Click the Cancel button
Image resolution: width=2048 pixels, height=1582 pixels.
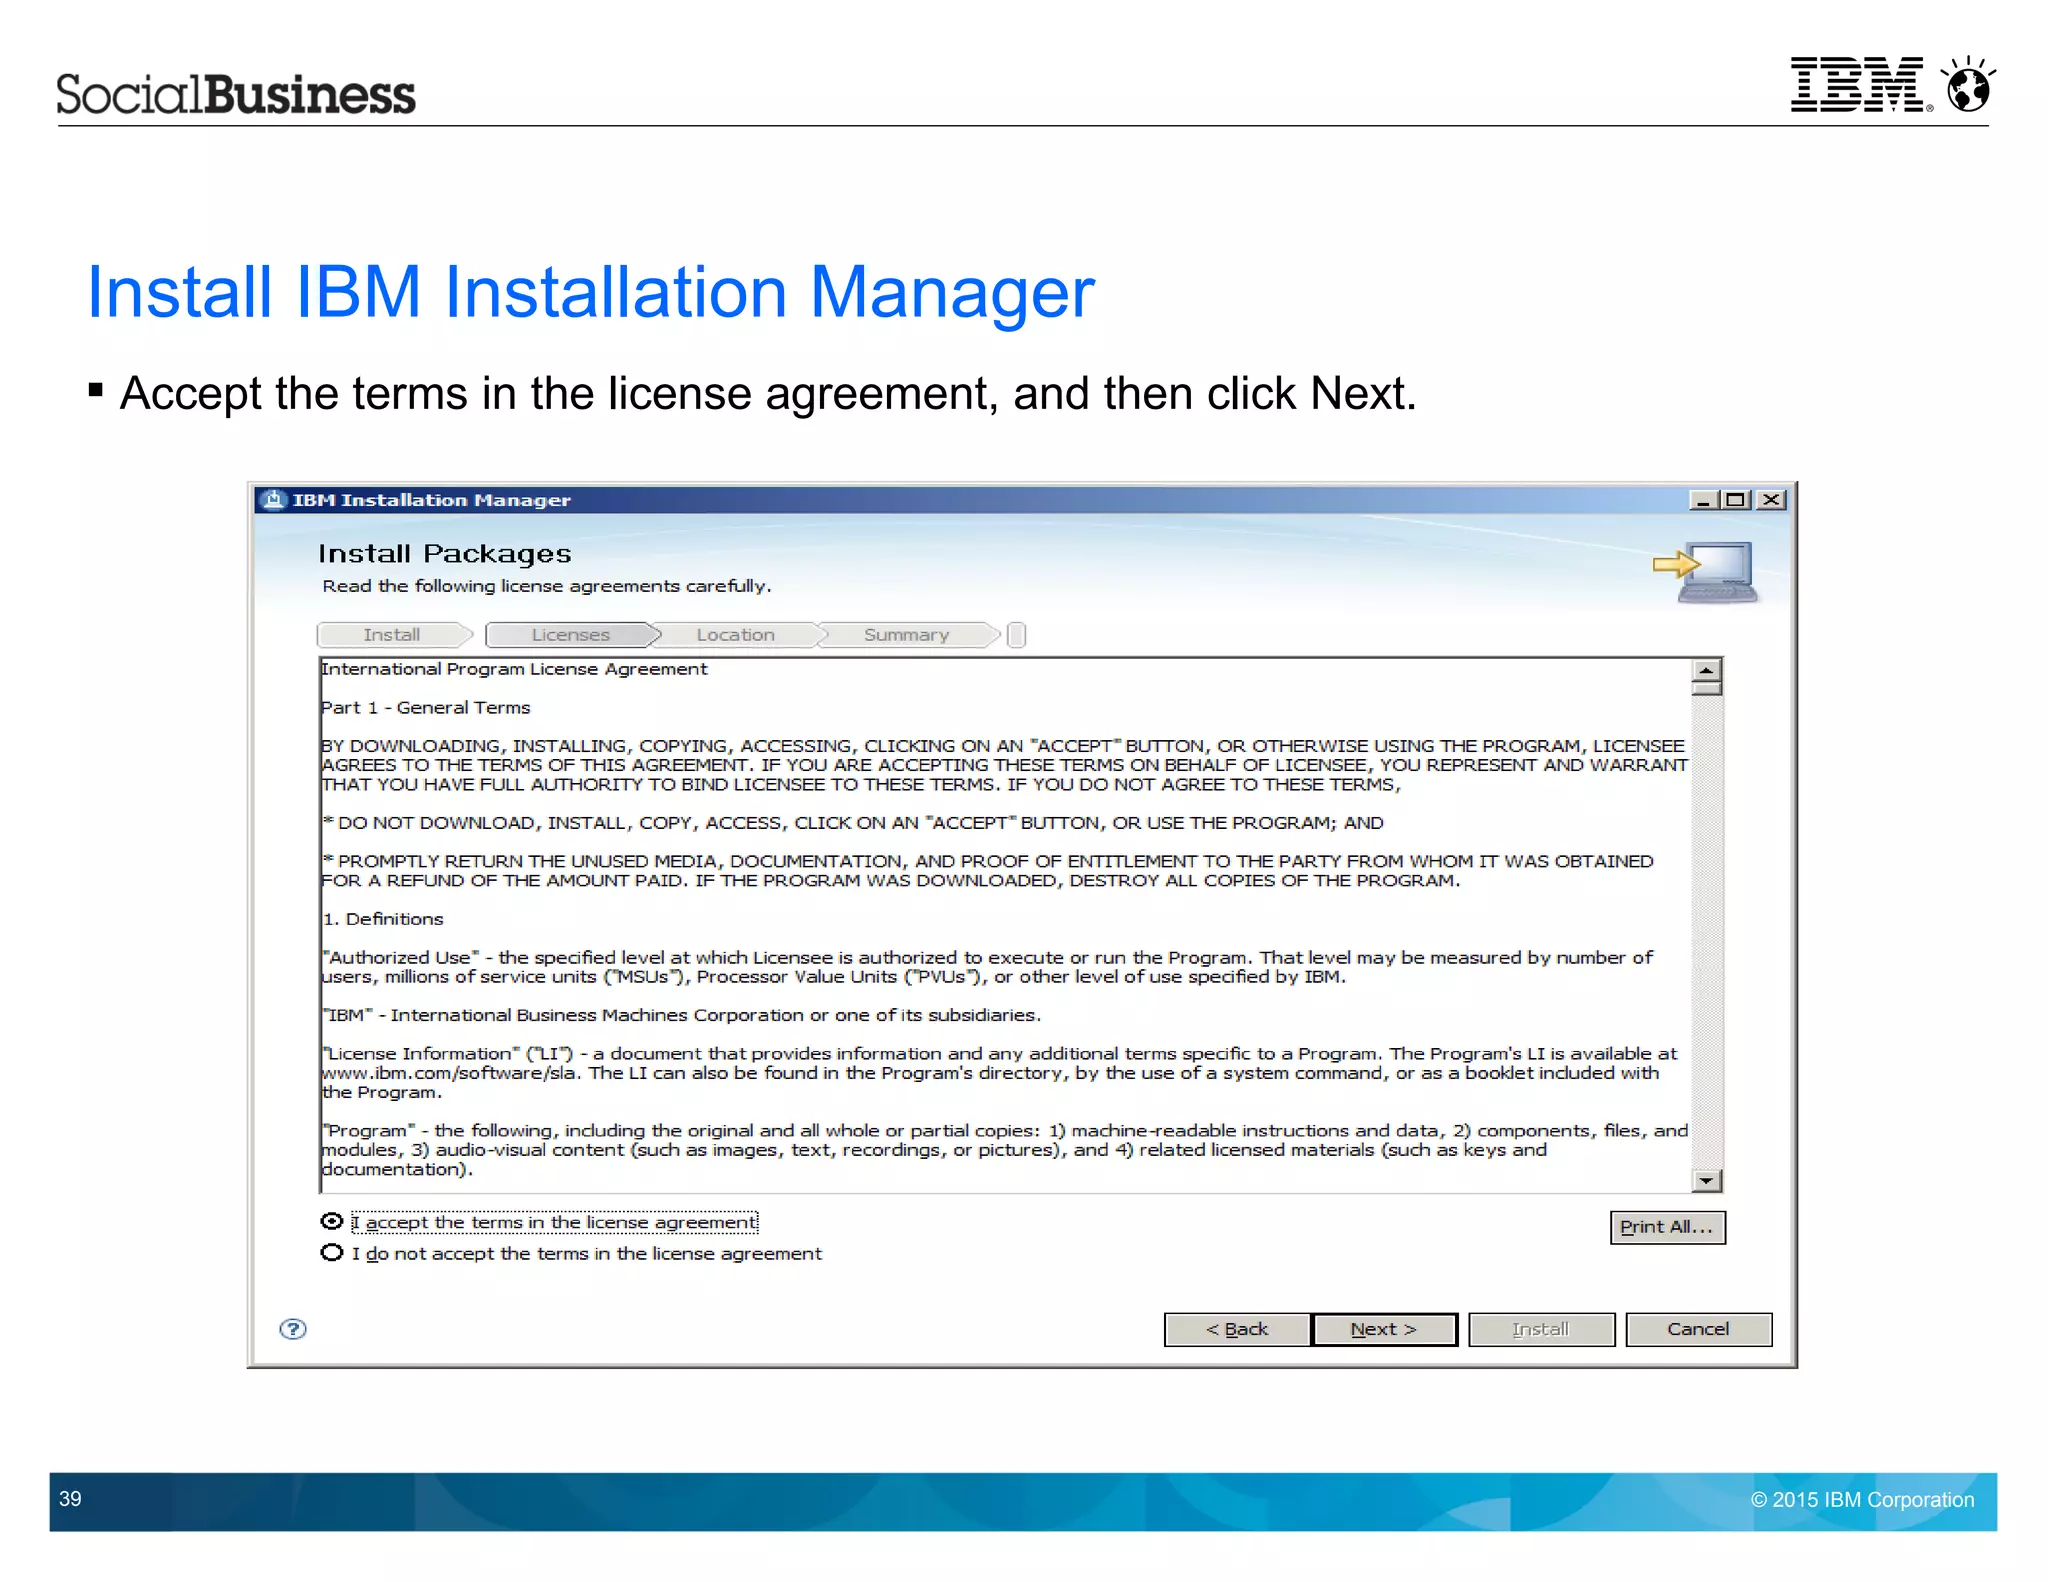click(x=1698, y=1329)
